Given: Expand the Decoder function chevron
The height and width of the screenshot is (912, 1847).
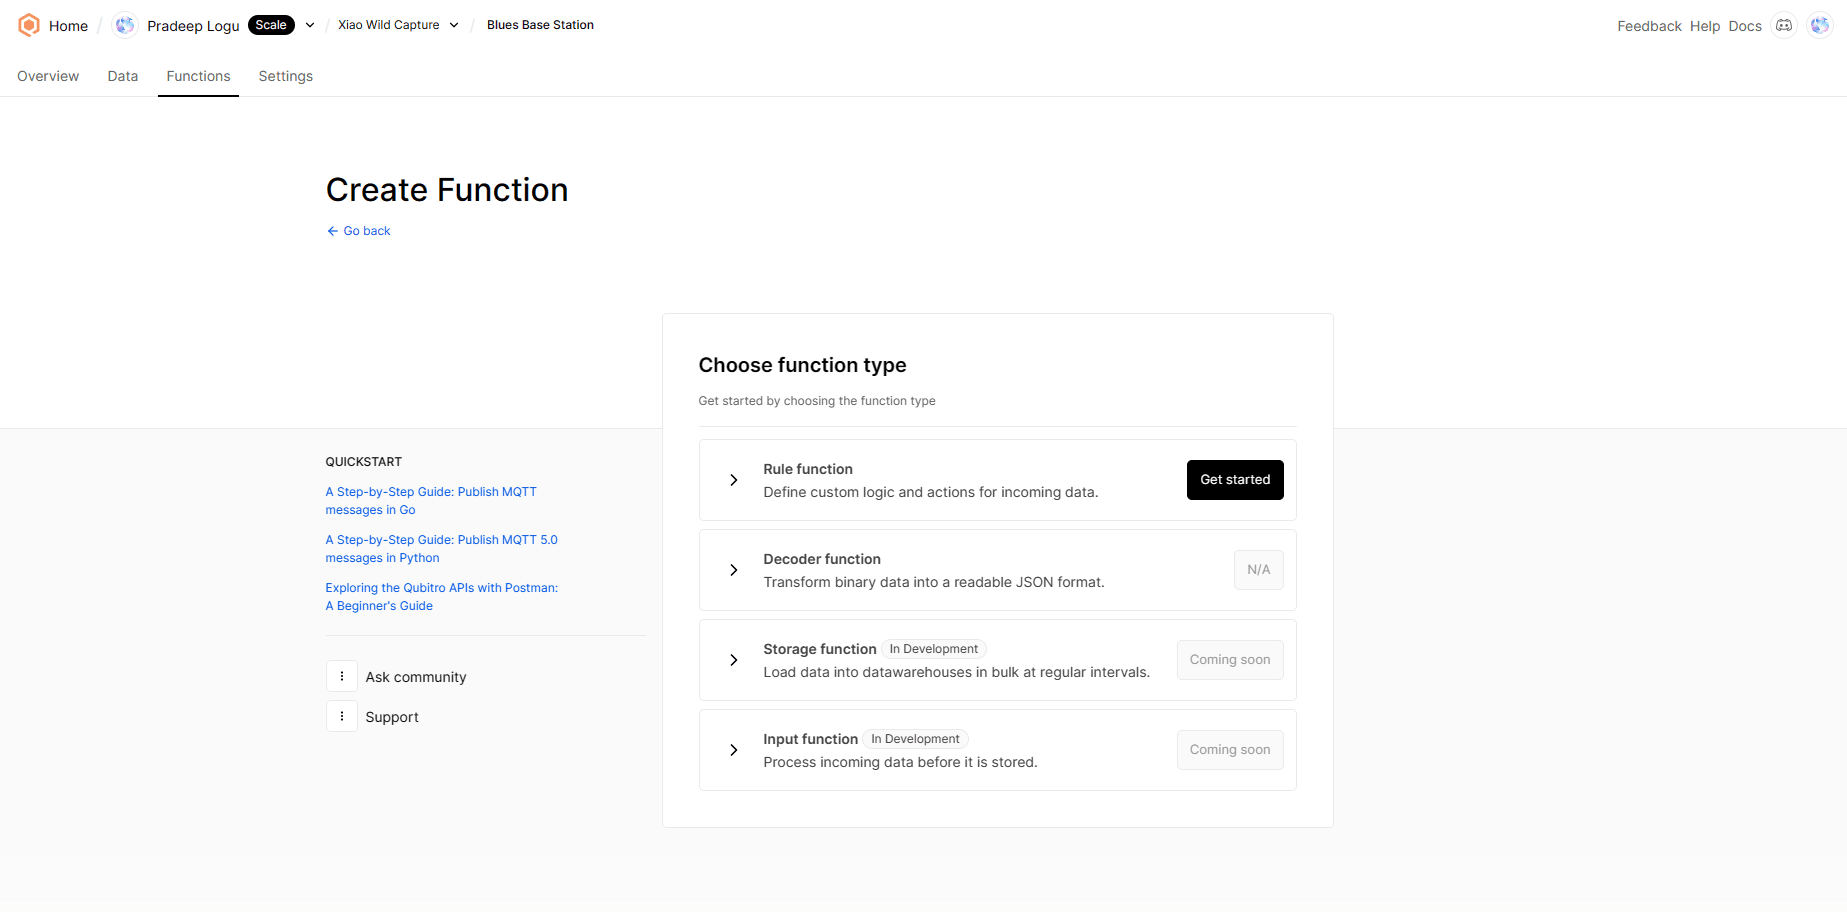Looking at the screenshot, I should [734, 570].
